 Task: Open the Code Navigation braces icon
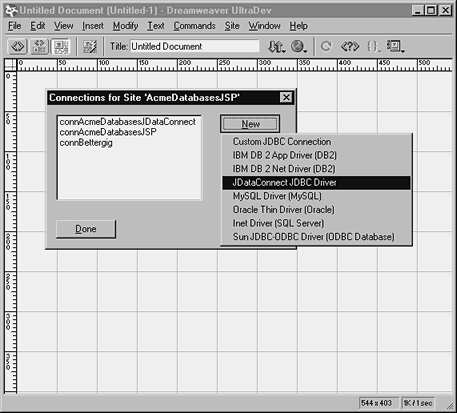point(373,46)
